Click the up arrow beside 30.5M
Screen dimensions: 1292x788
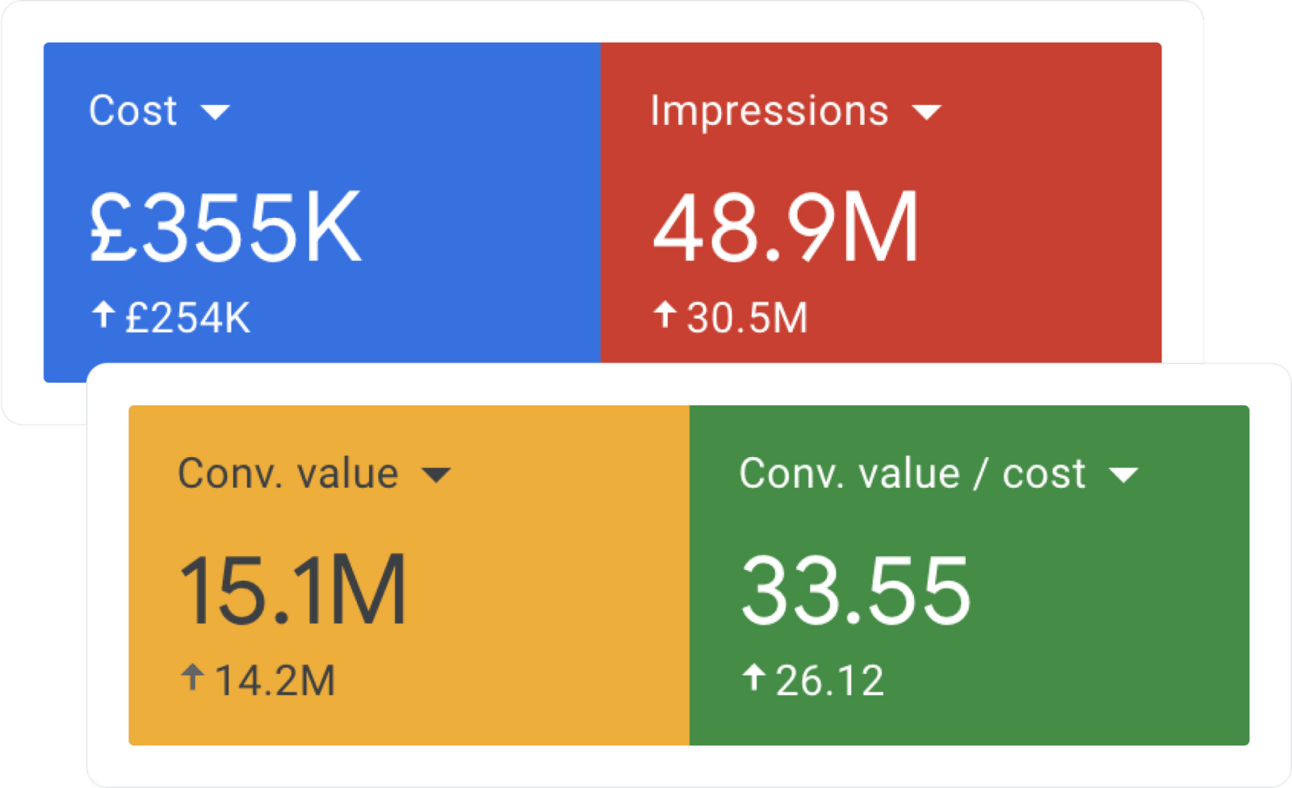pyautogui.click(x=665, y=317)
